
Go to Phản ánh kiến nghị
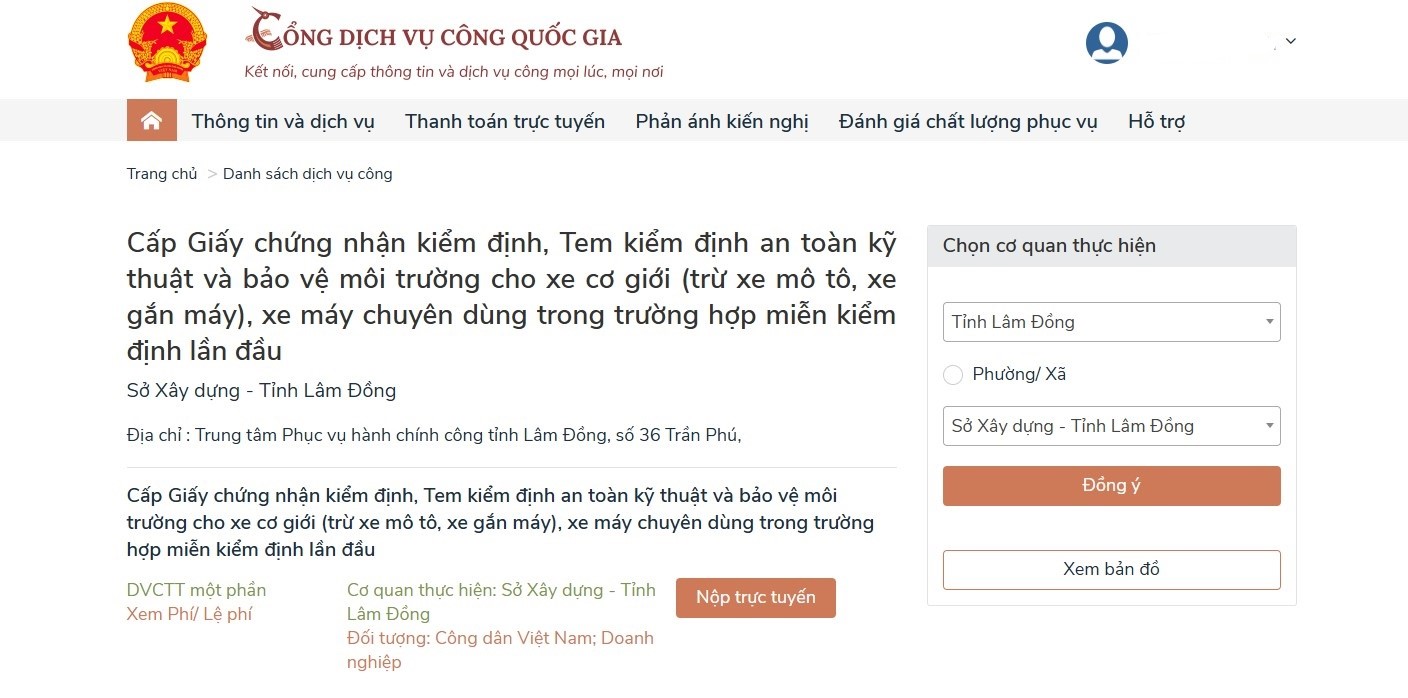pos(722,122)
